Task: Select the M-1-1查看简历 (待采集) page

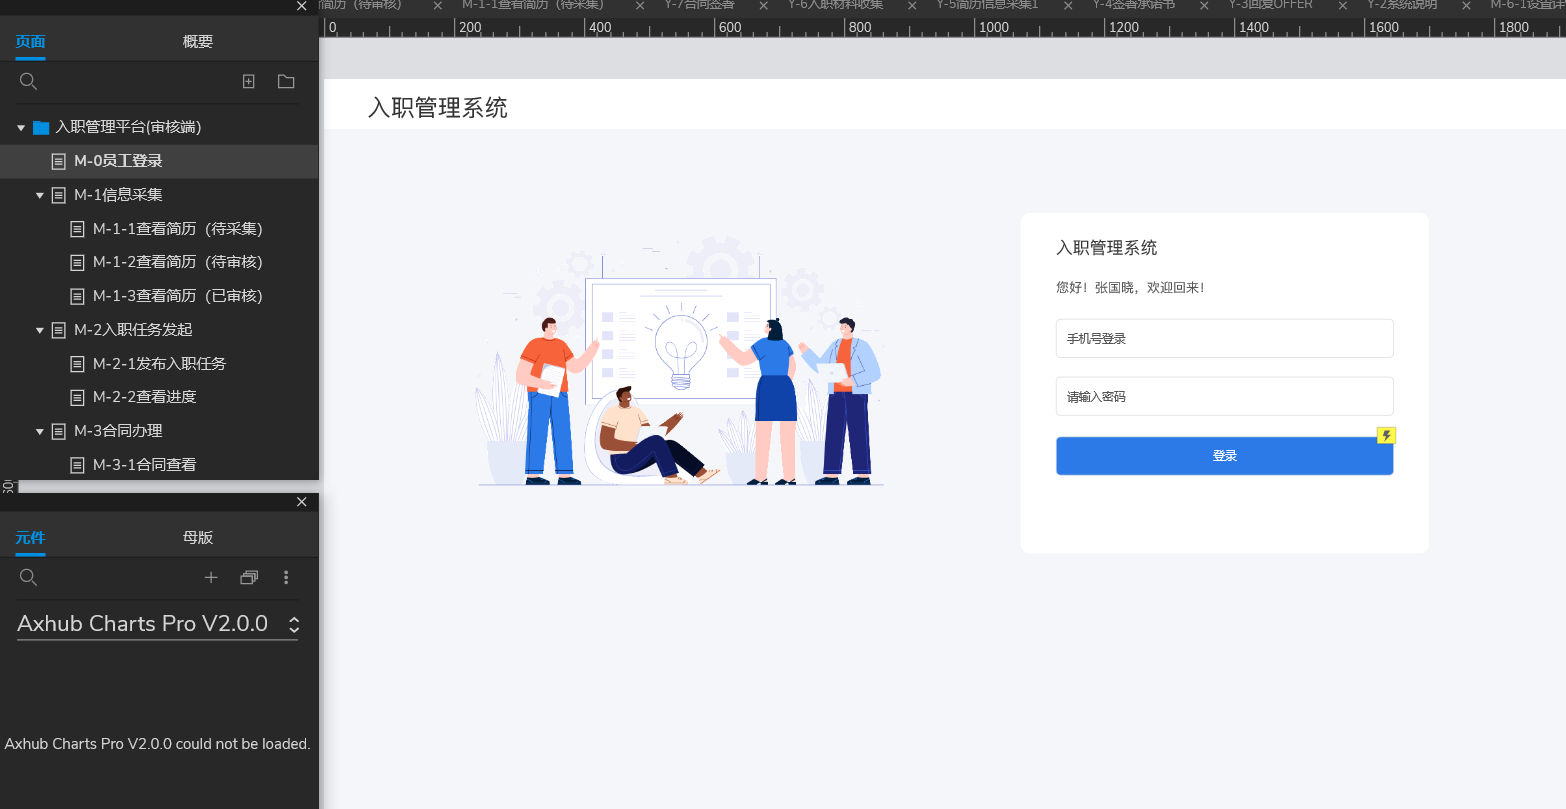Action: tap(159, 229)
